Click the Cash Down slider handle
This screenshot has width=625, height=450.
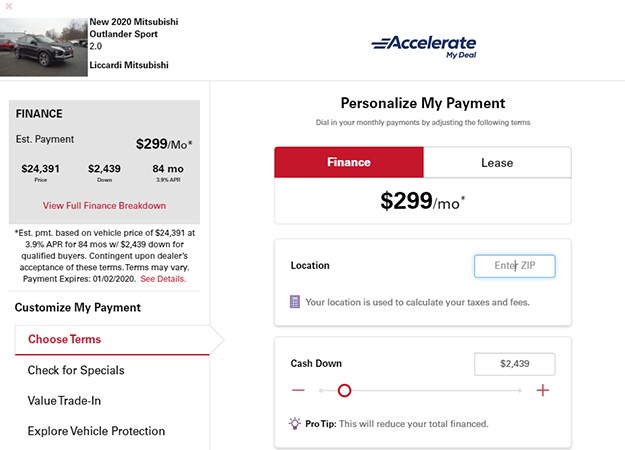coord(344,391)
